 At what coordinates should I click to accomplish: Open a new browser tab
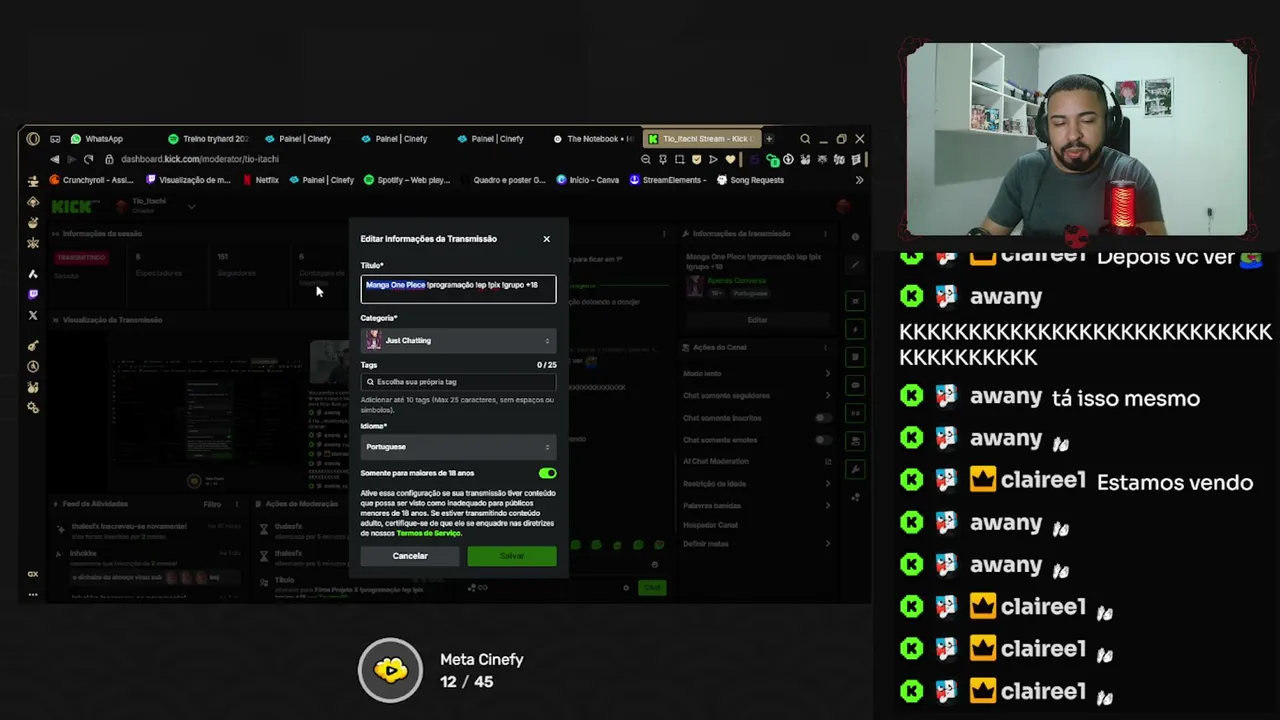tap(769, 139)
